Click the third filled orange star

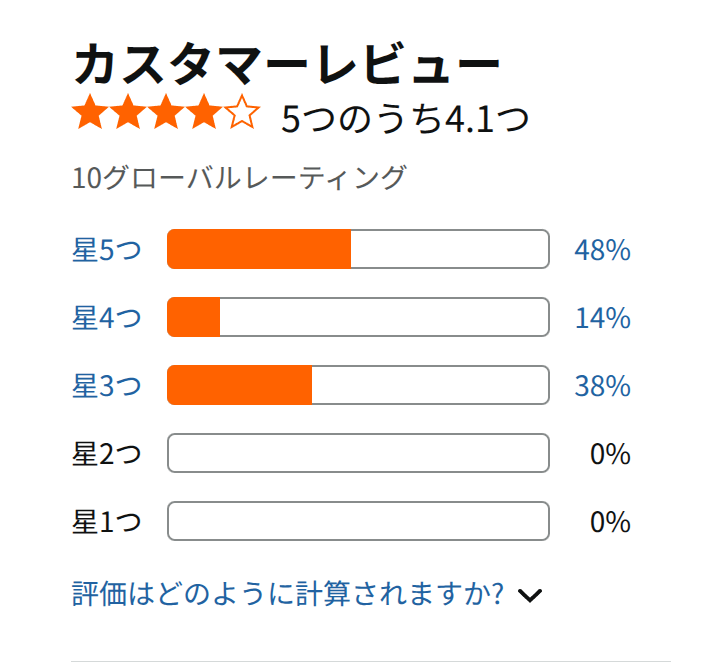[166, 112]
